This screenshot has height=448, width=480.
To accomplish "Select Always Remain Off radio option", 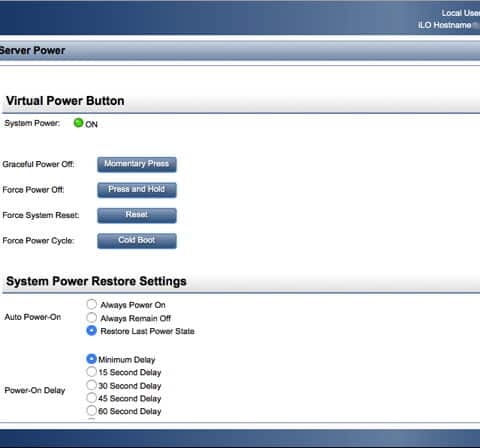I will pos(92,317).
